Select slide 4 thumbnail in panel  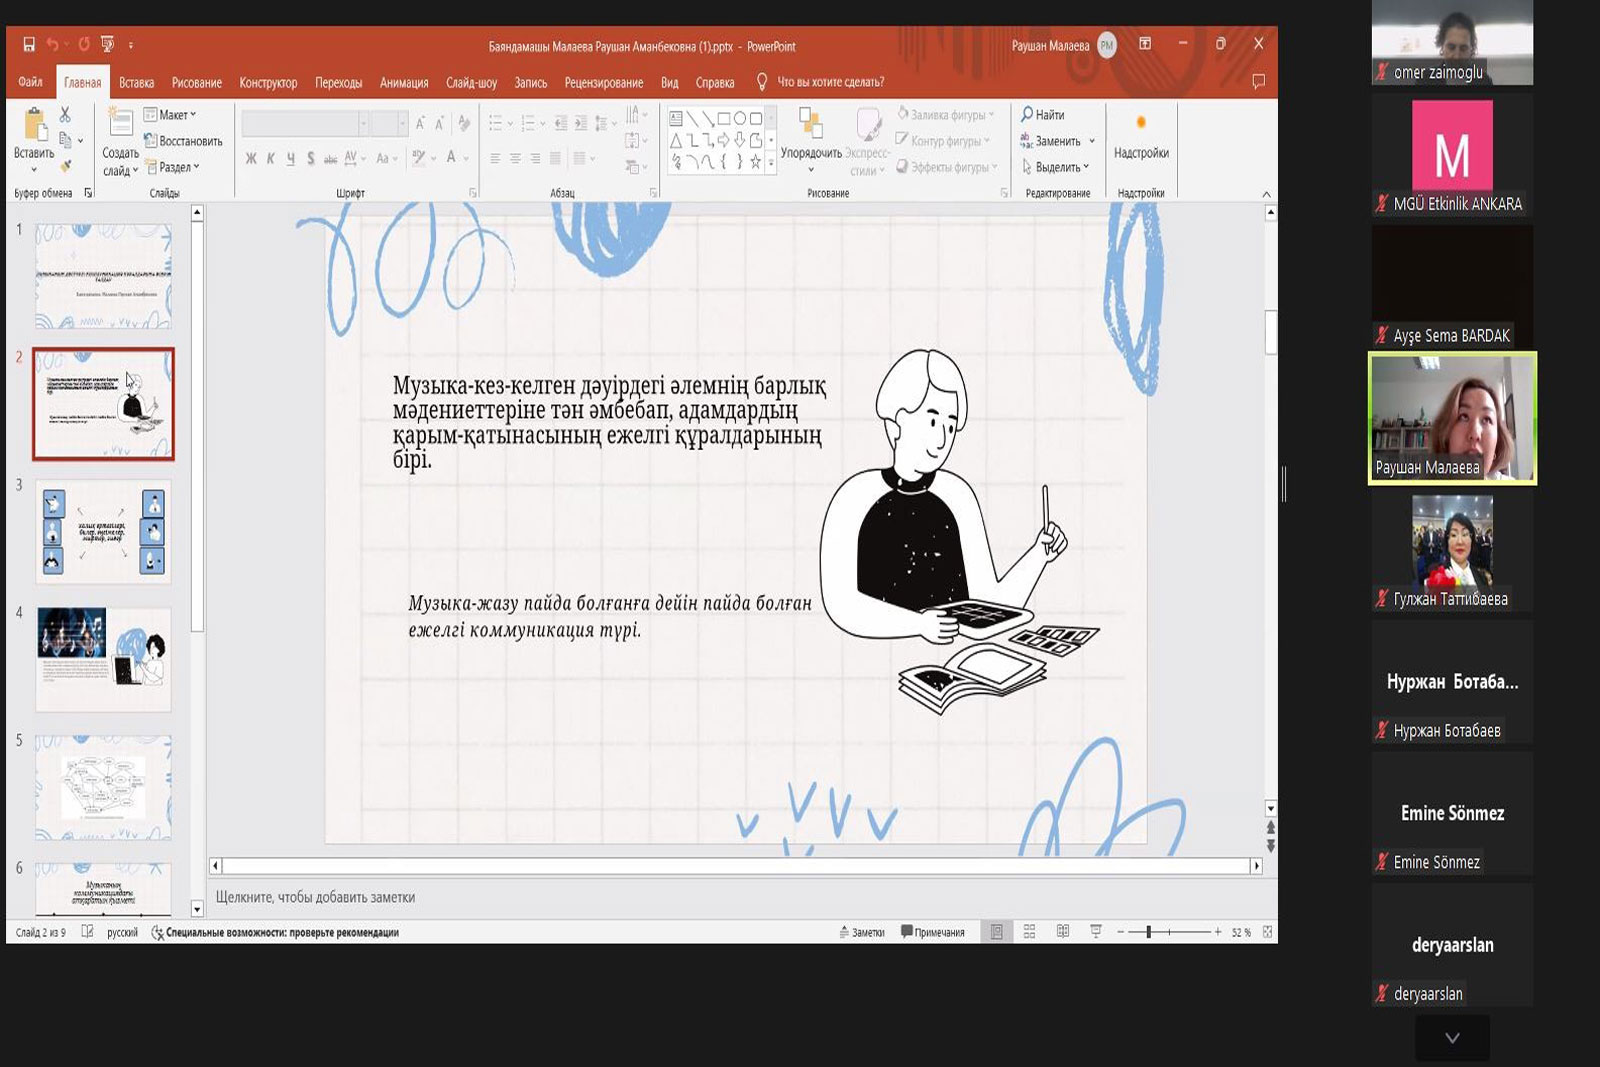point(103,658)
